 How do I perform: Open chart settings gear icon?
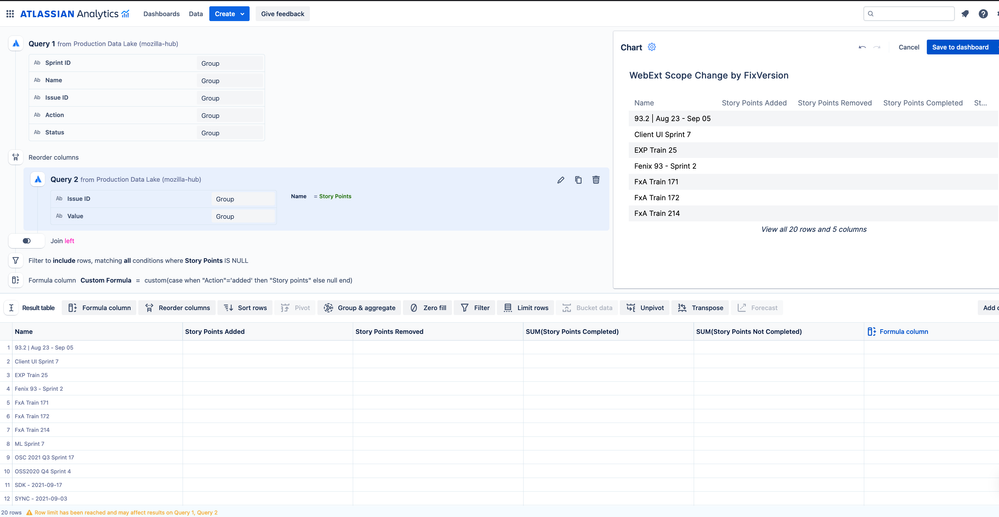pos(652,47)
